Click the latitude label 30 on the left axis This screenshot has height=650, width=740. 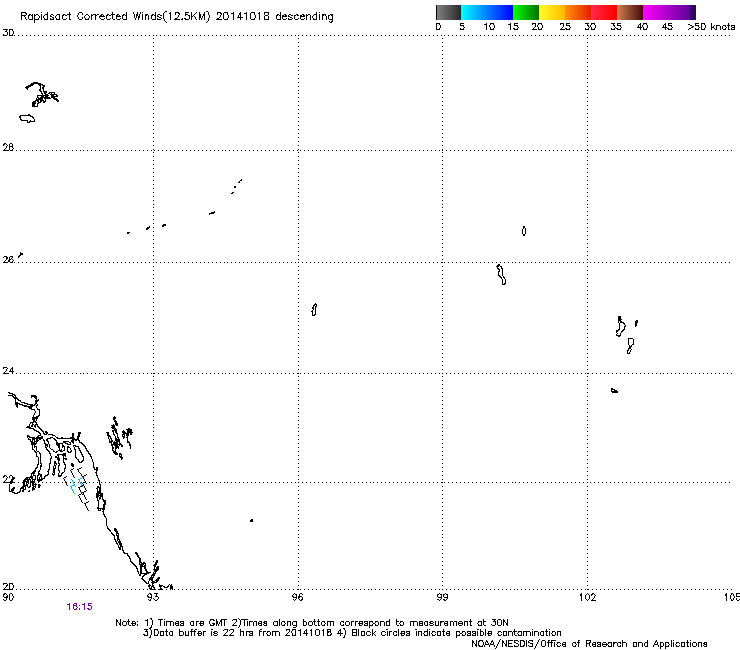(8, 33)
